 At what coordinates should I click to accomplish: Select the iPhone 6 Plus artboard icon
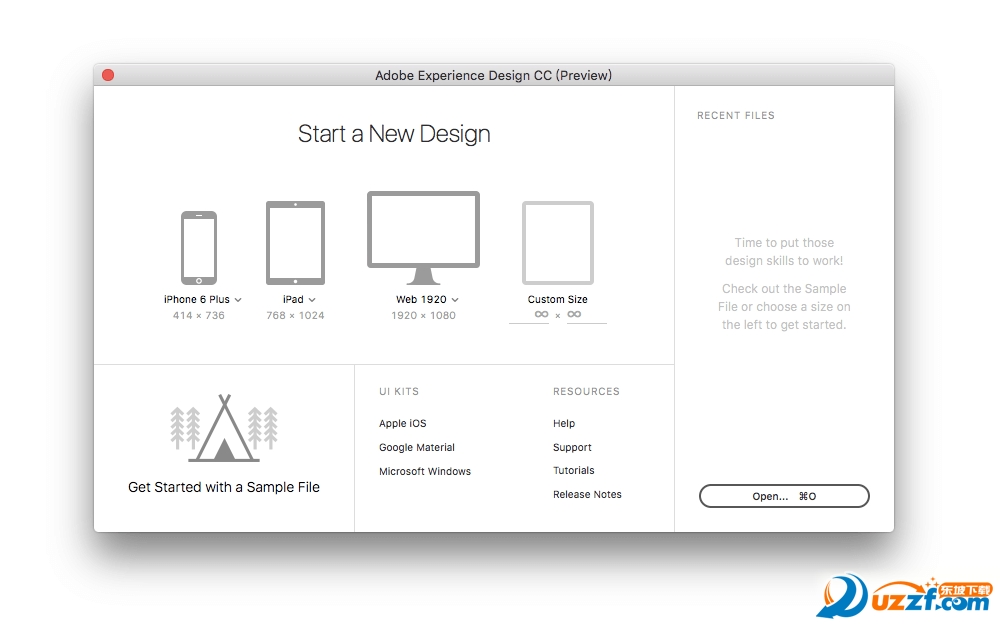click(199, 248)
